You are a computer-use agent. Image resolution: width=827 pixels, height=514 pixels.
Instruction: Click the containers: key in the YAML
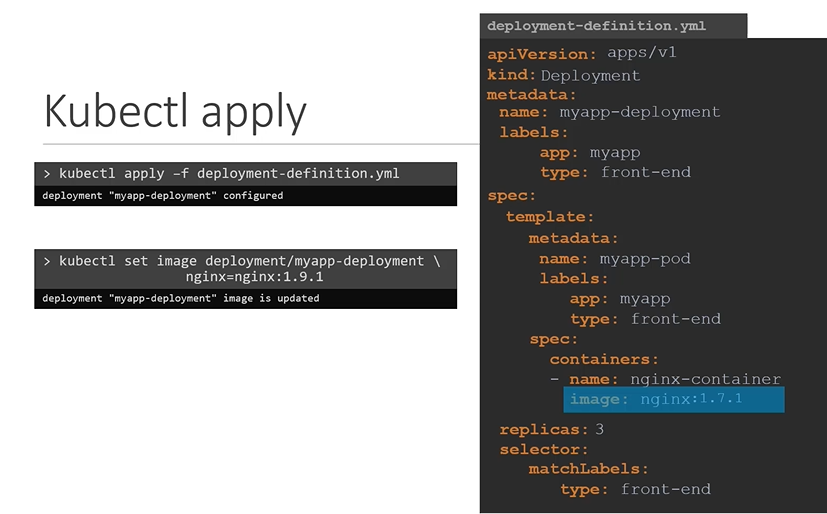(x=604, y=359)
